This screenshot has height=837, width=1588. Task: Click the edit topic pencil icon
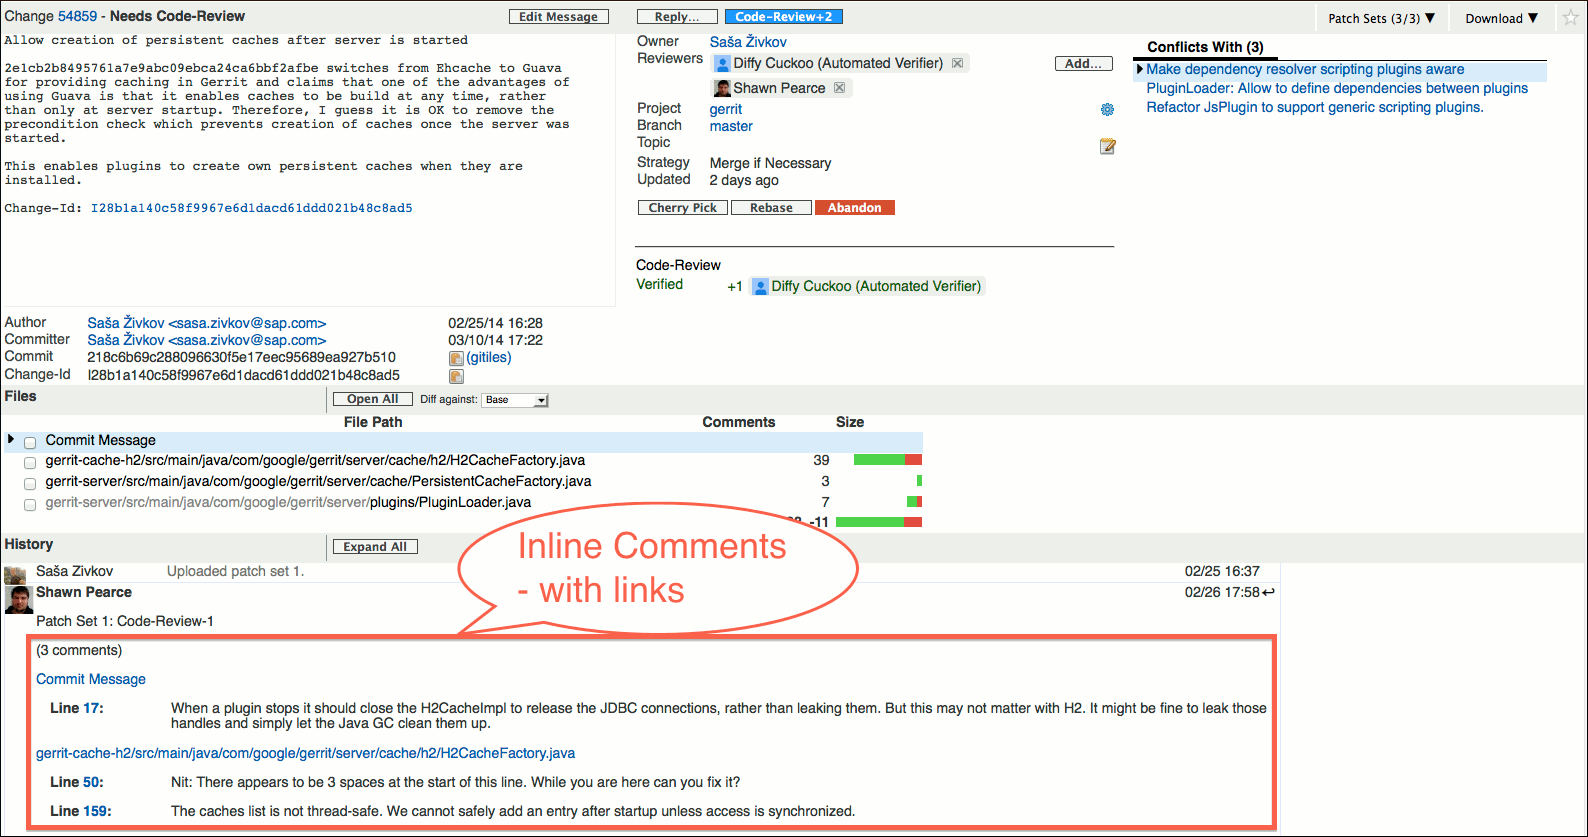(x=1107, y=147)
